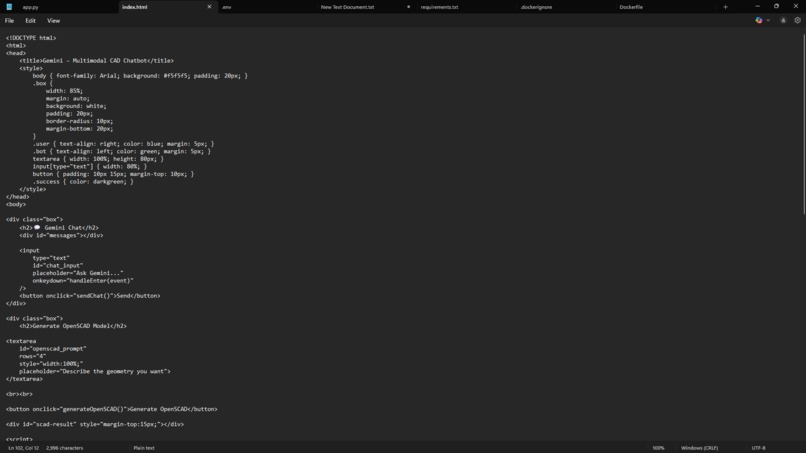Viewport: 806px width, 453px height.
Task: Click Ln 102, Col 12 status indicator
Action: [x=23, y=448]
